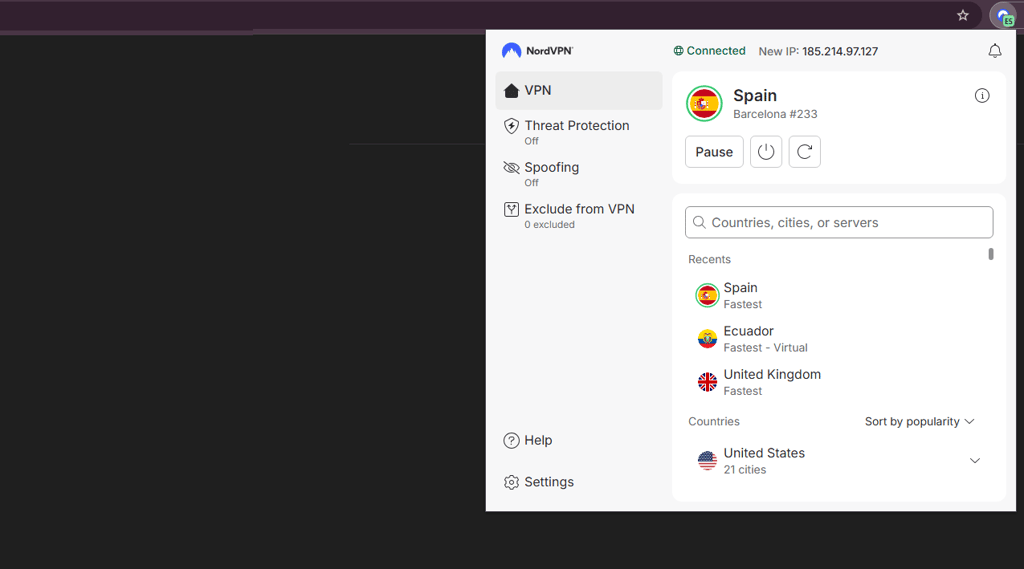Open Exclude from VPN section
The width and height of the screenshot is (1024, 569).
579,215
